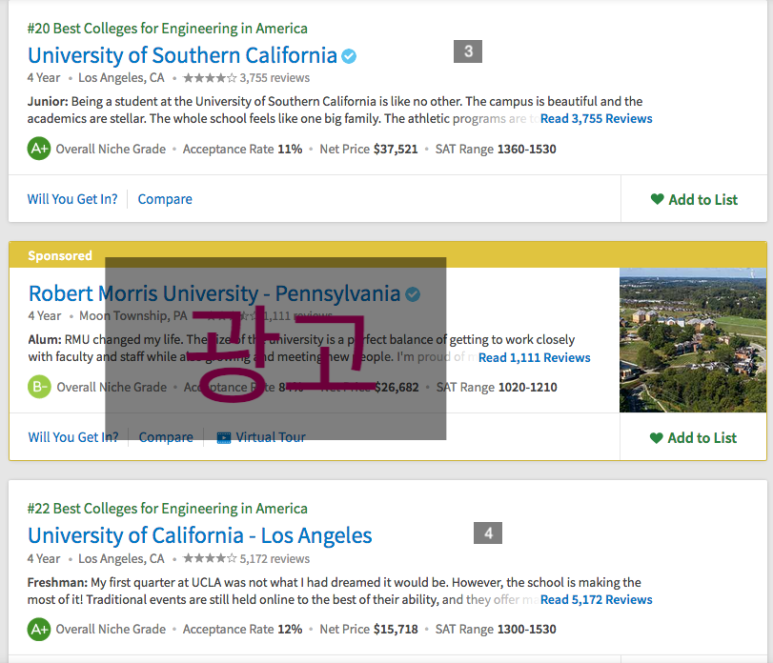Viewport: 773px width, 663px height.
Task: Read 3,755 Reviews for USC
Action: (596, 119)
